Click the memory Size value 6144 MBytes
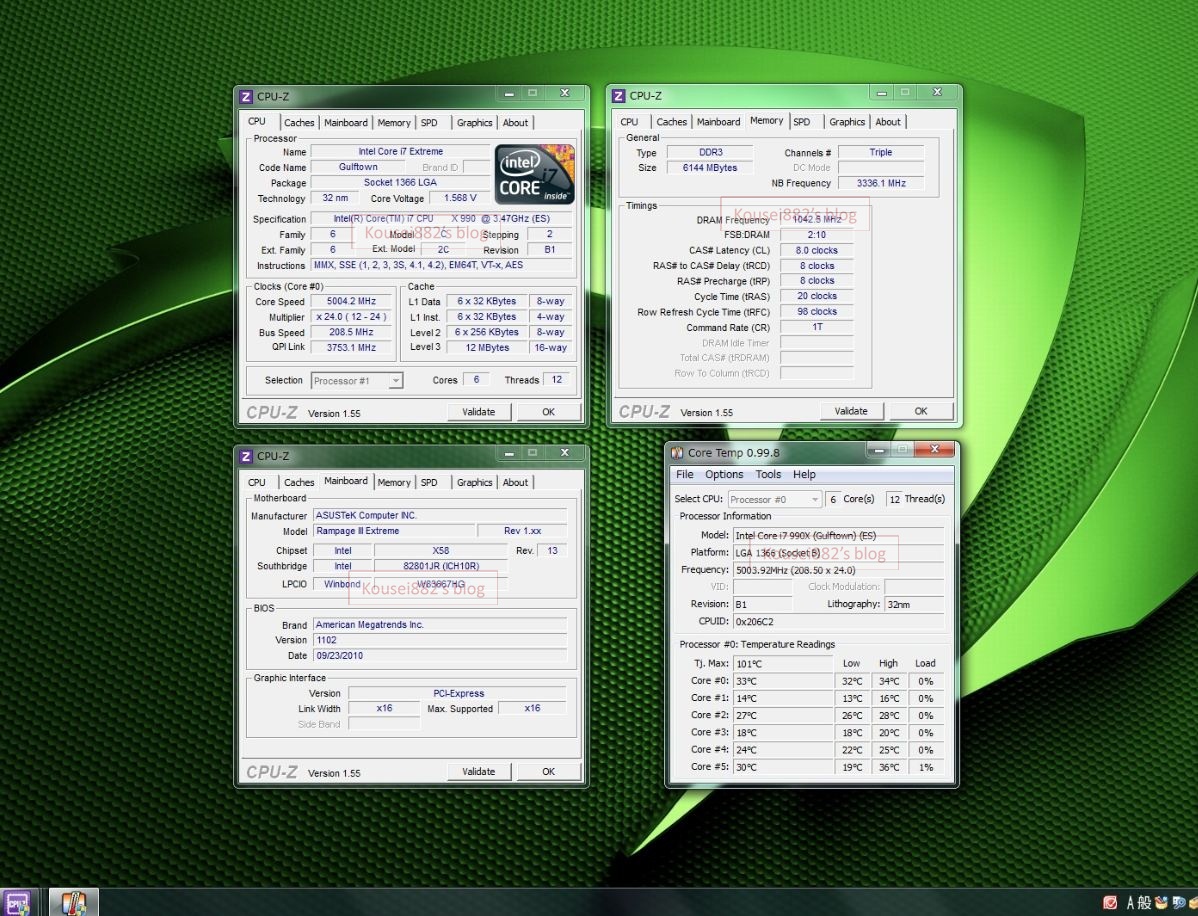Image resolution: width=1198 pixels, height=916 pixels. point(710,167)
